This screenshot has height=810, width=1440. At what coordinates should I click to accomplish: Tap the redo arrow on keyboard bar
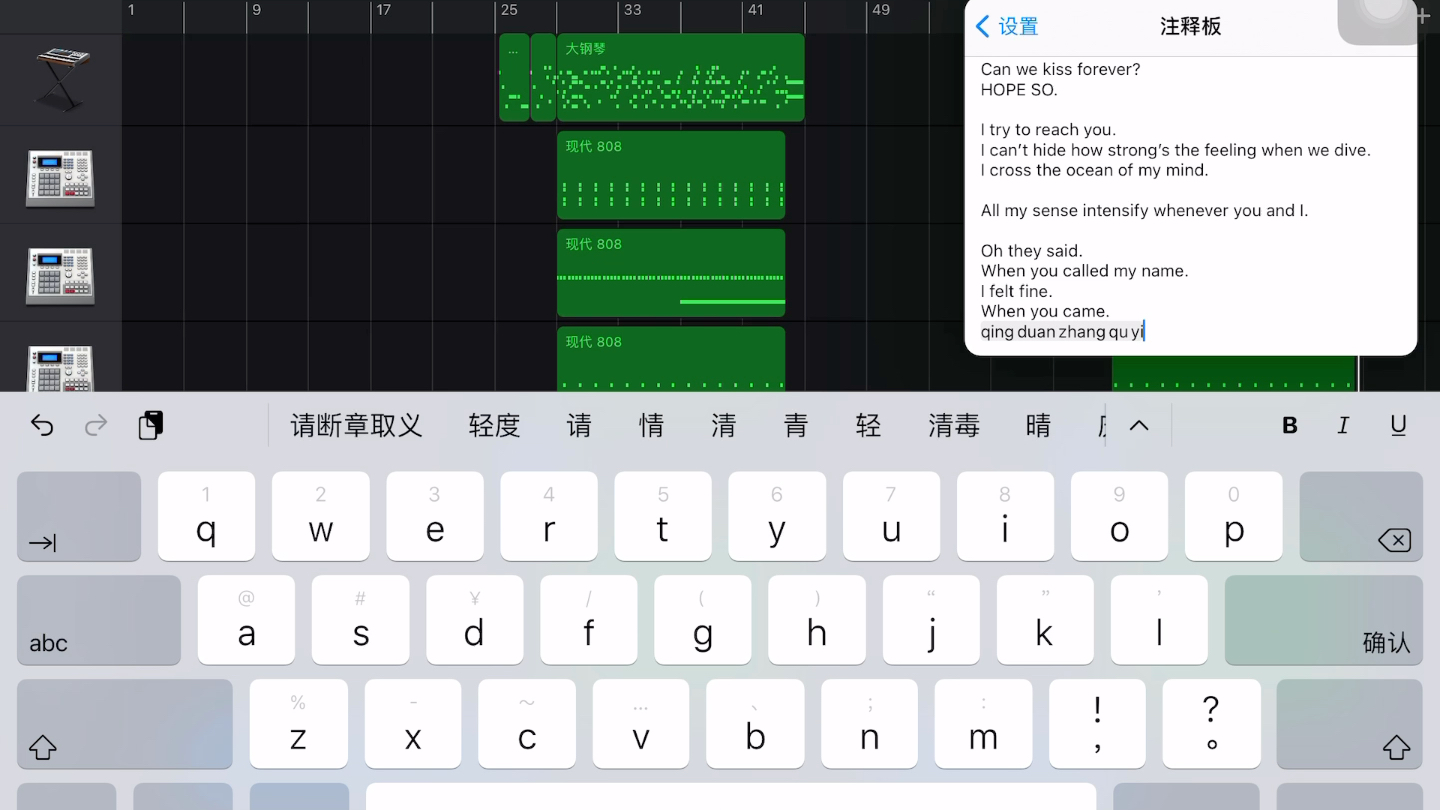pyautogui.click(x=96, y=426)
